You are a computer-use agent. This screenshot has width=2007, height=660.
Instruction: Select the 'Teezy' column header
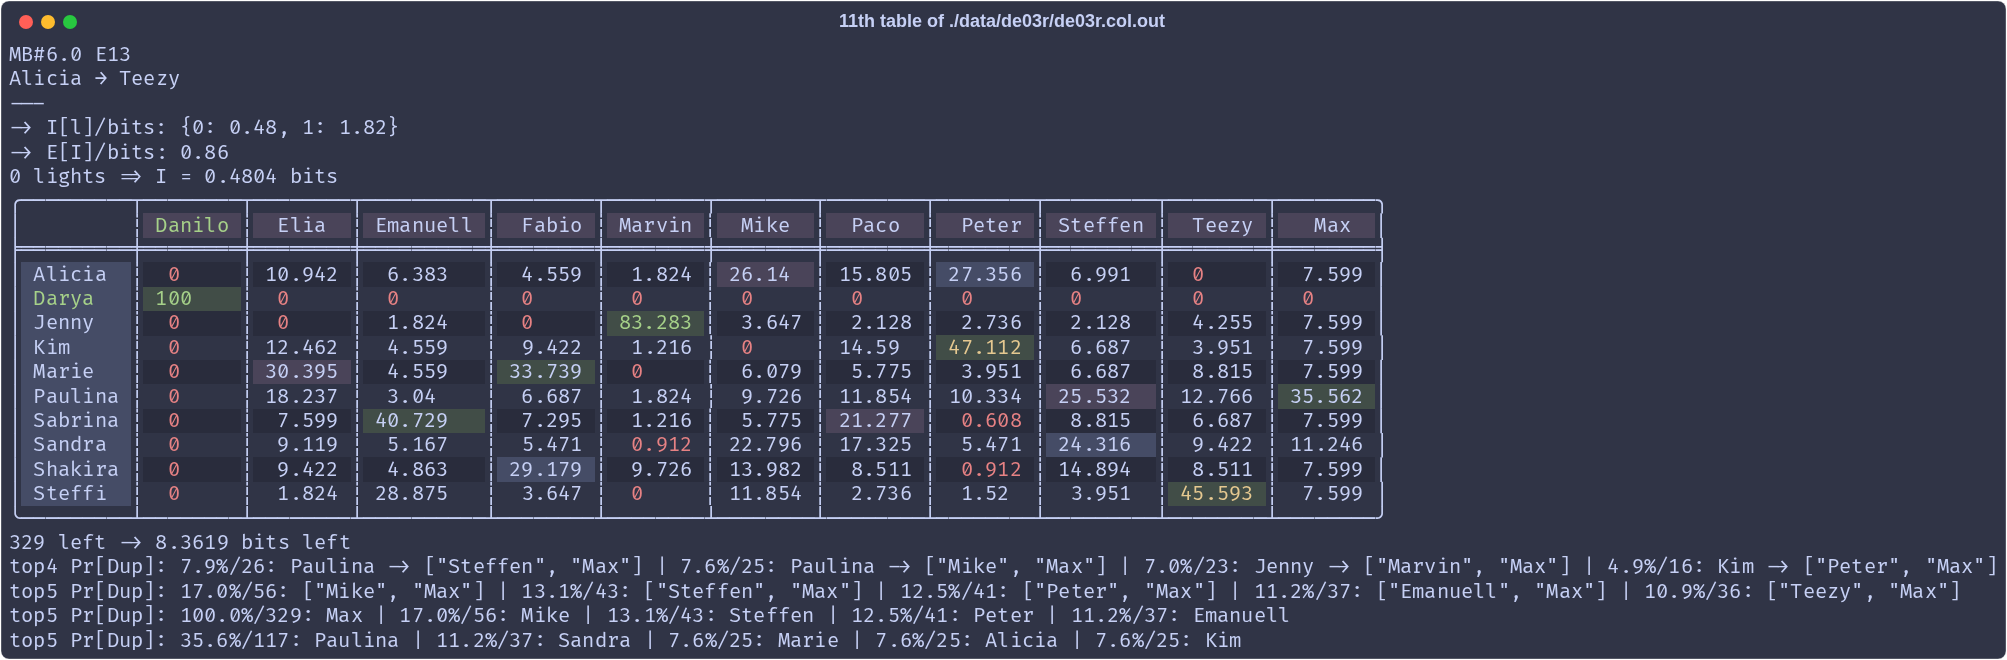(x=1217, y=225)
